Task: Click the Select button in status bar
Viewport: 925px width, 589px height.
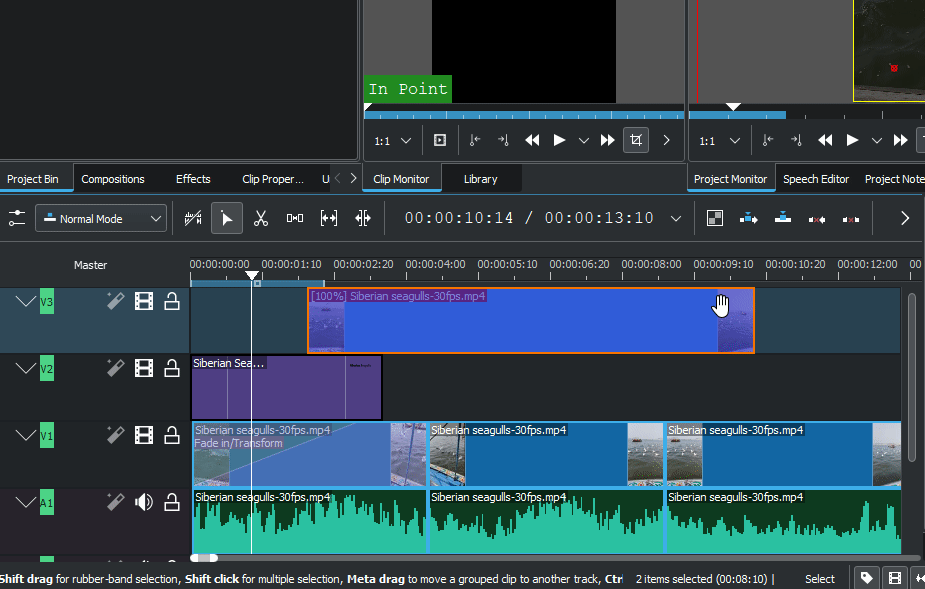Action: (820, 578)
